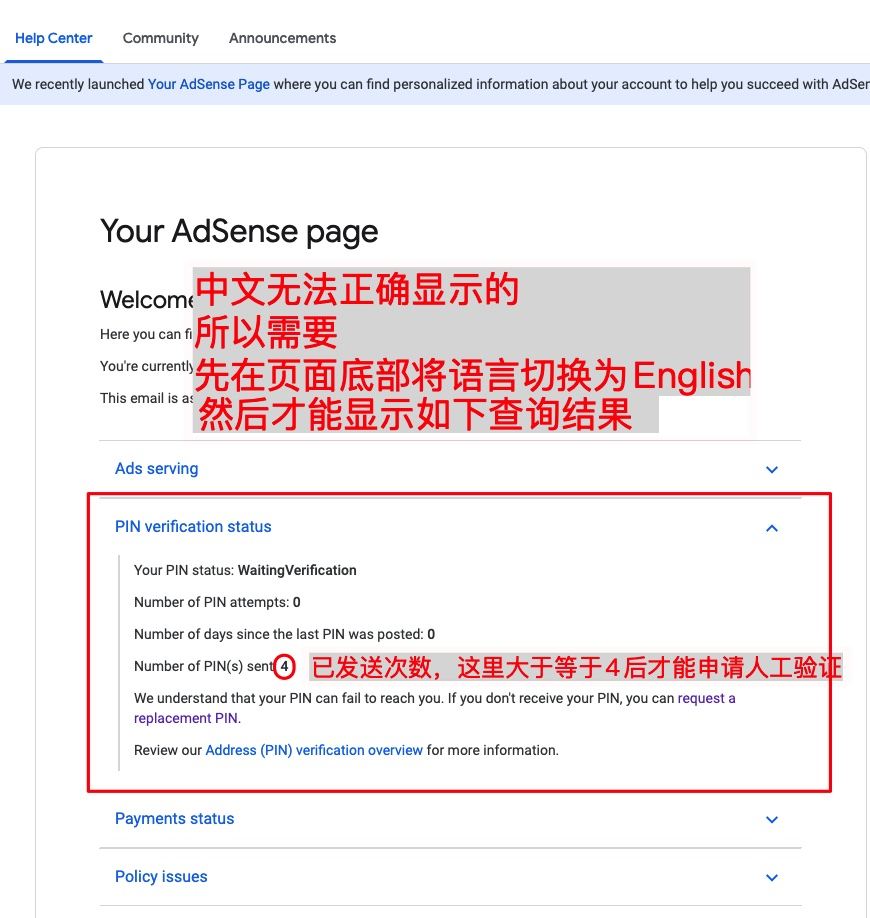Open the Ads serving heading
This screenshot has width=870, height=918.
156,468
